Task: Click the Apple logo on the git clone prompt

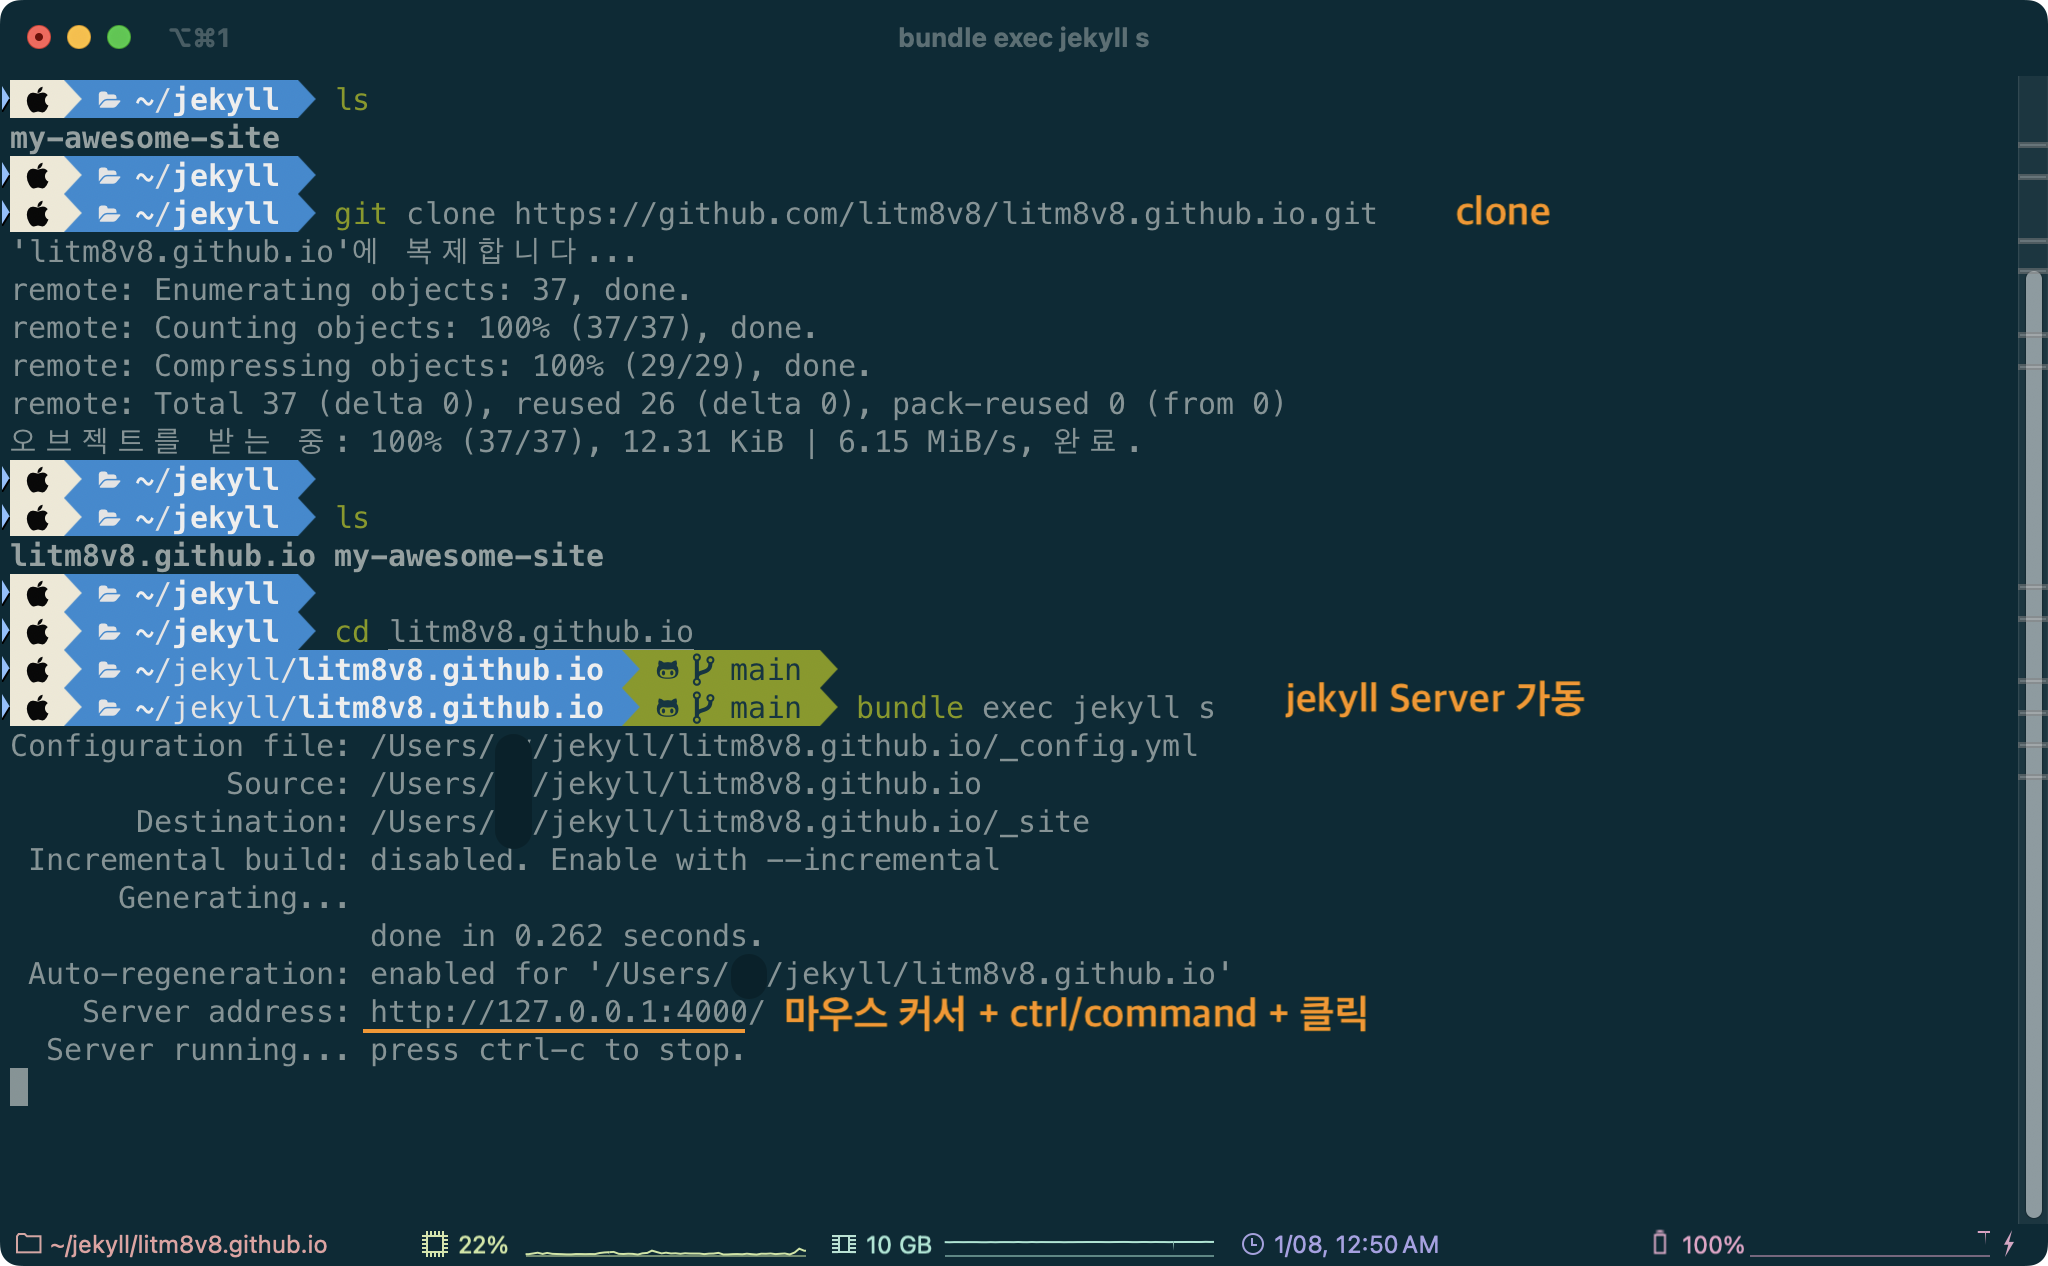Action: click(38, 214)
